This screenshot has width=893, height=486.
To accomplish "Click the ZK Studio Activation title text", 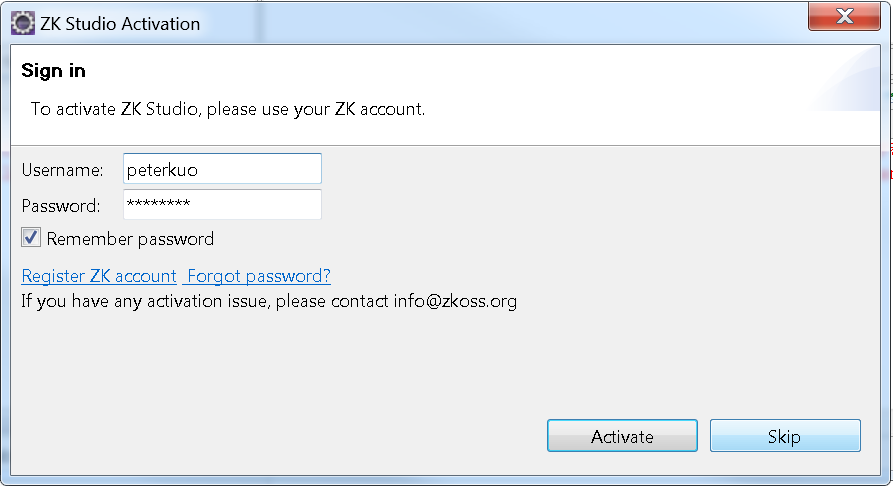I will (x=120, y=24).
